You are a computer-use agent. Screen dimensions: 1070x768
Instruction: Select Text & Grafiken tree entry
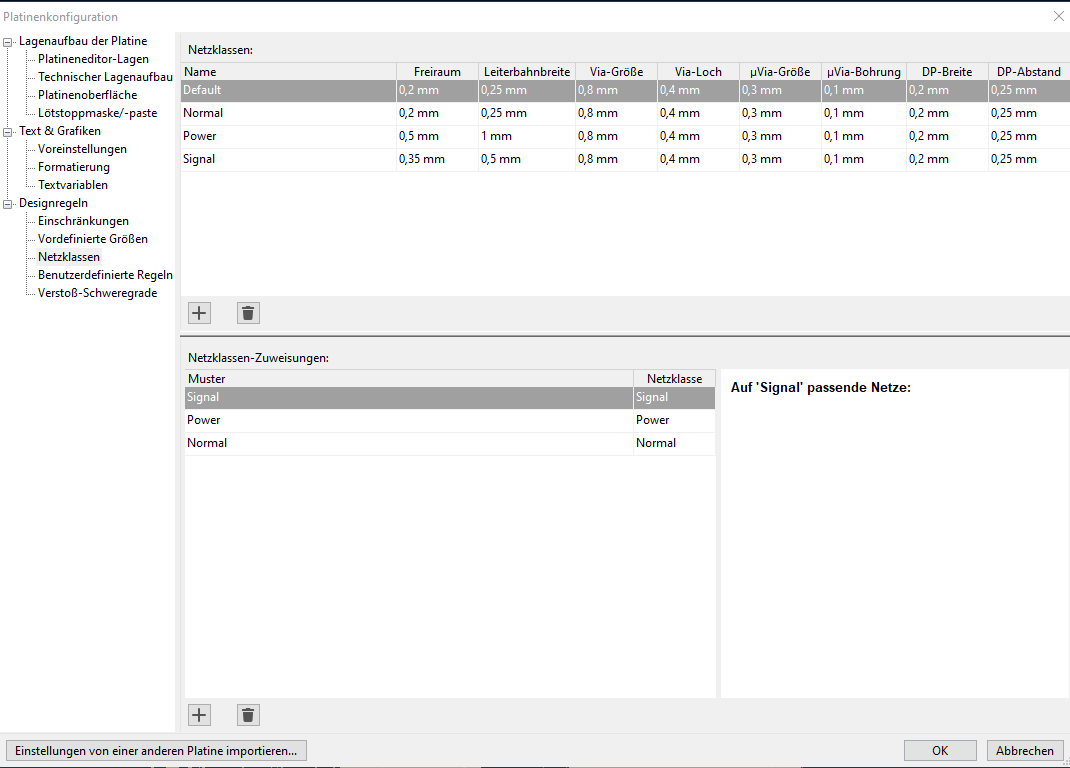tap(60, 130)
